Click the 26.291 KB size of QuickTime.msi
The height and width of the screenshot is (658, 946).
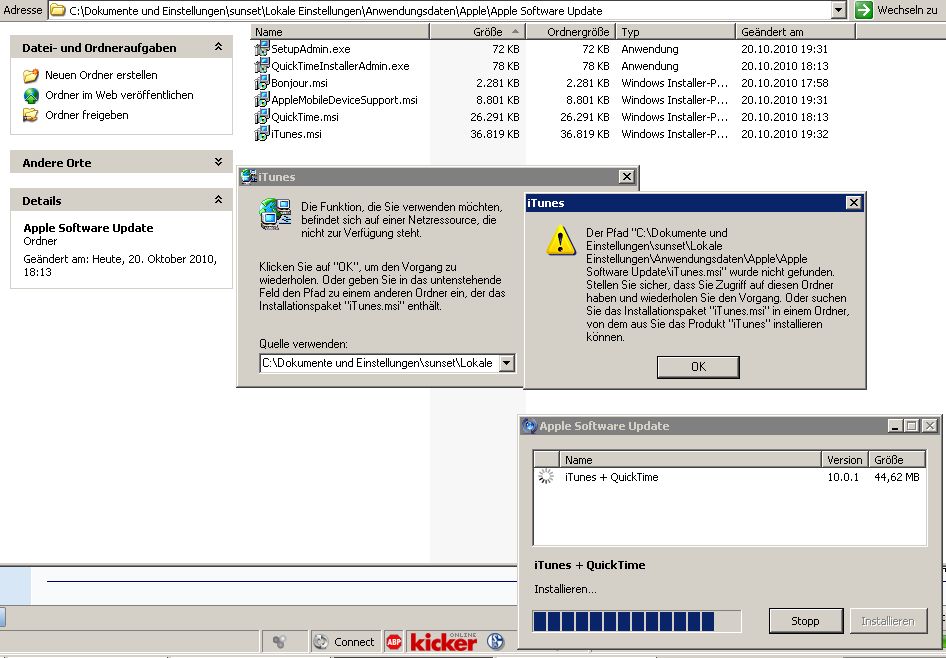495,117
